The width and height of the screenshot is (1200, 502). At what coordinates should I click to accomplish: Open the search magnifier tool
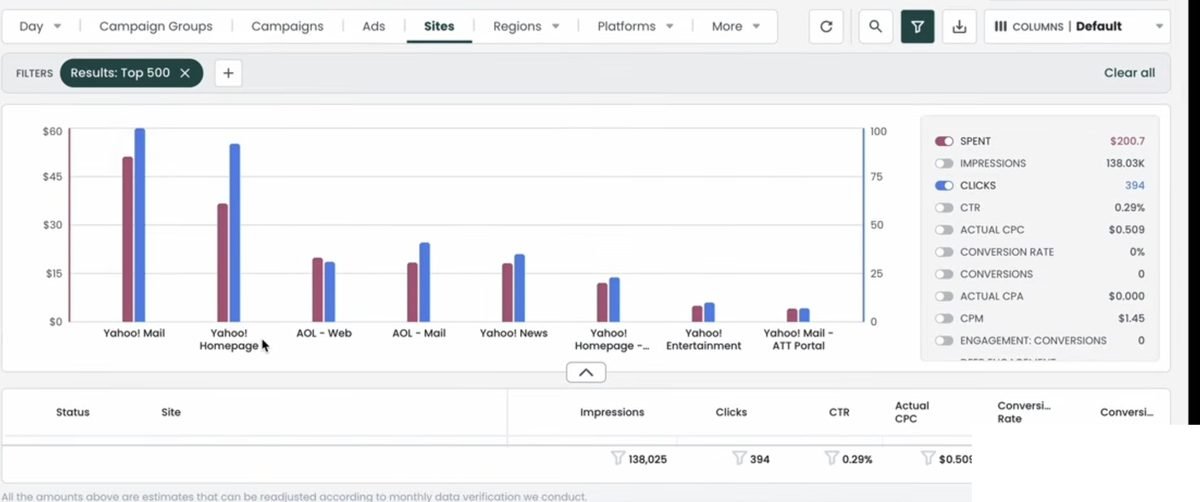coord(876,27)
